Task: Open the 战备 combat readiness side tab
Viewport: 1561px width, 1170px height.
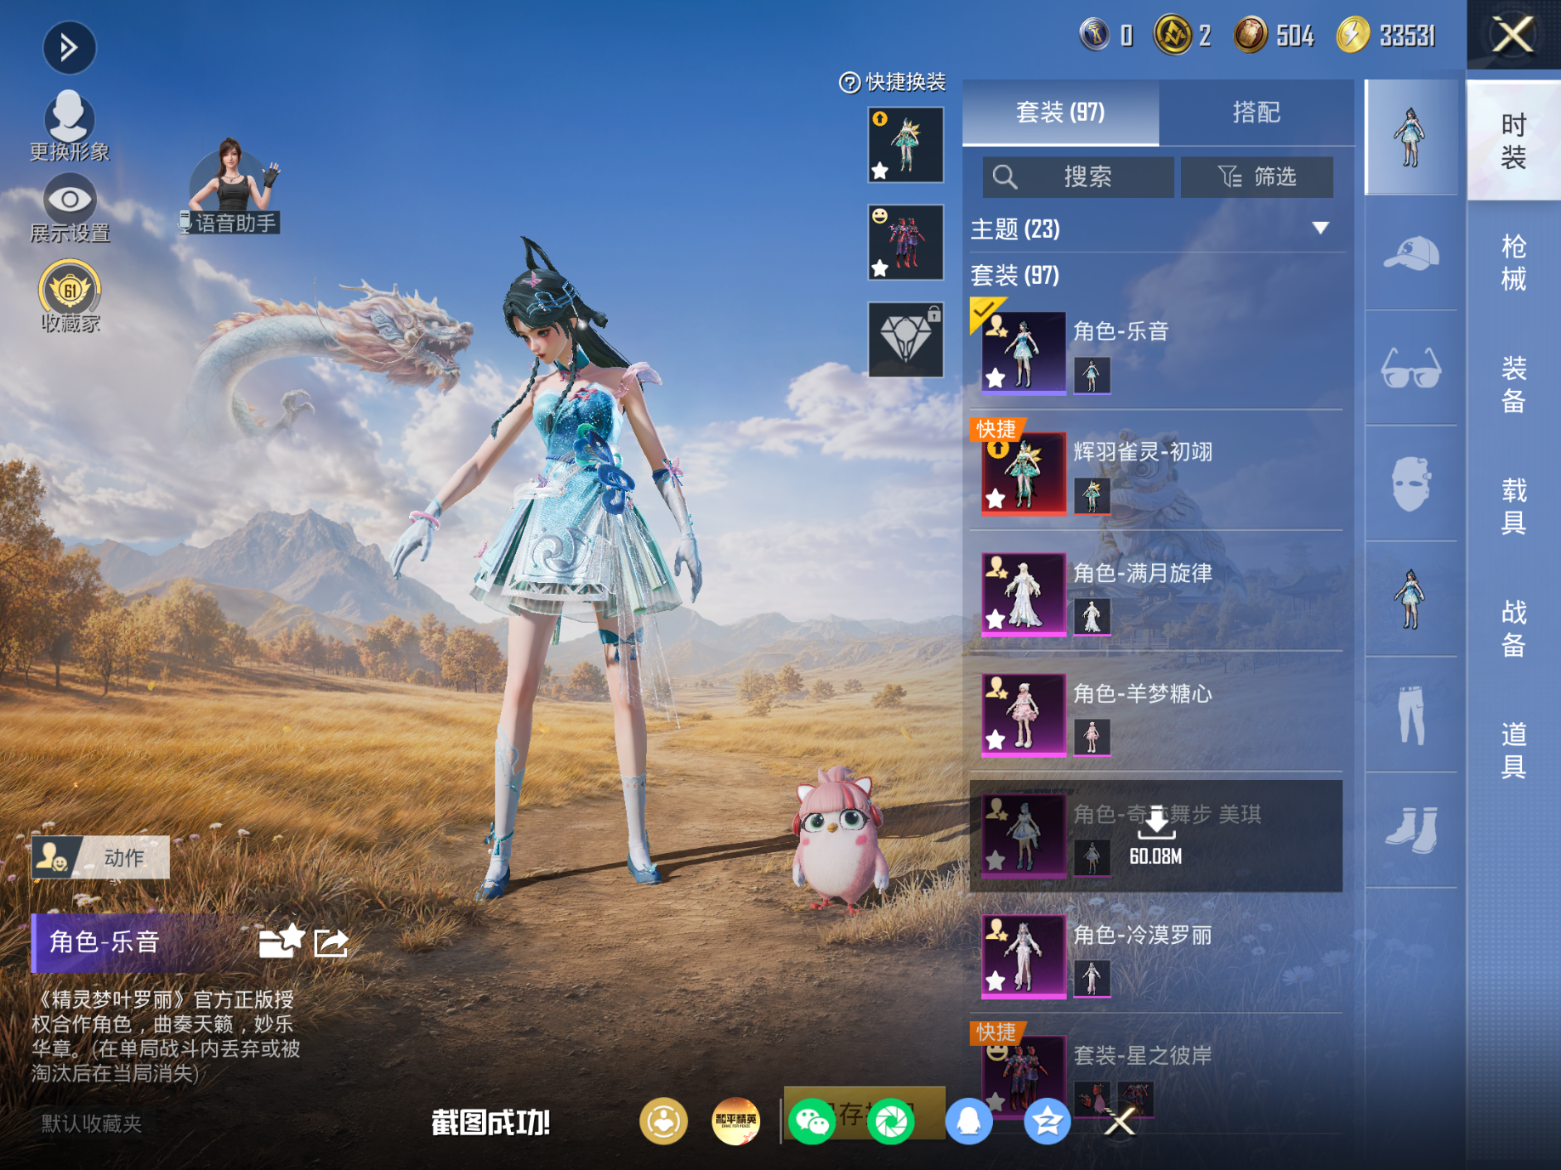Action: coord(1513,629)
